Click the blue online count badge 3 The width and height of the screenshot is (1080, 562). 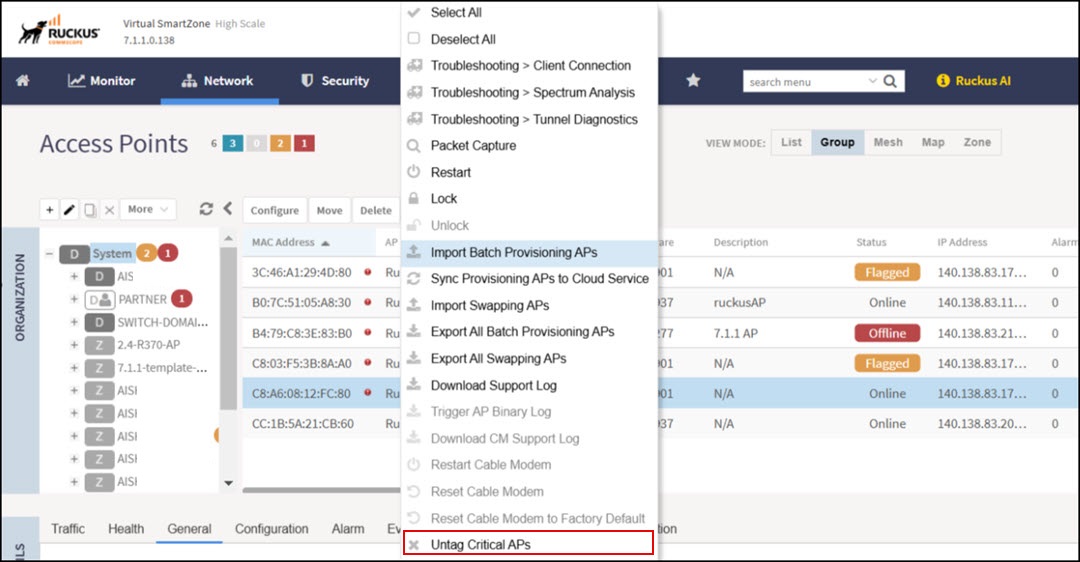point(233,143)
